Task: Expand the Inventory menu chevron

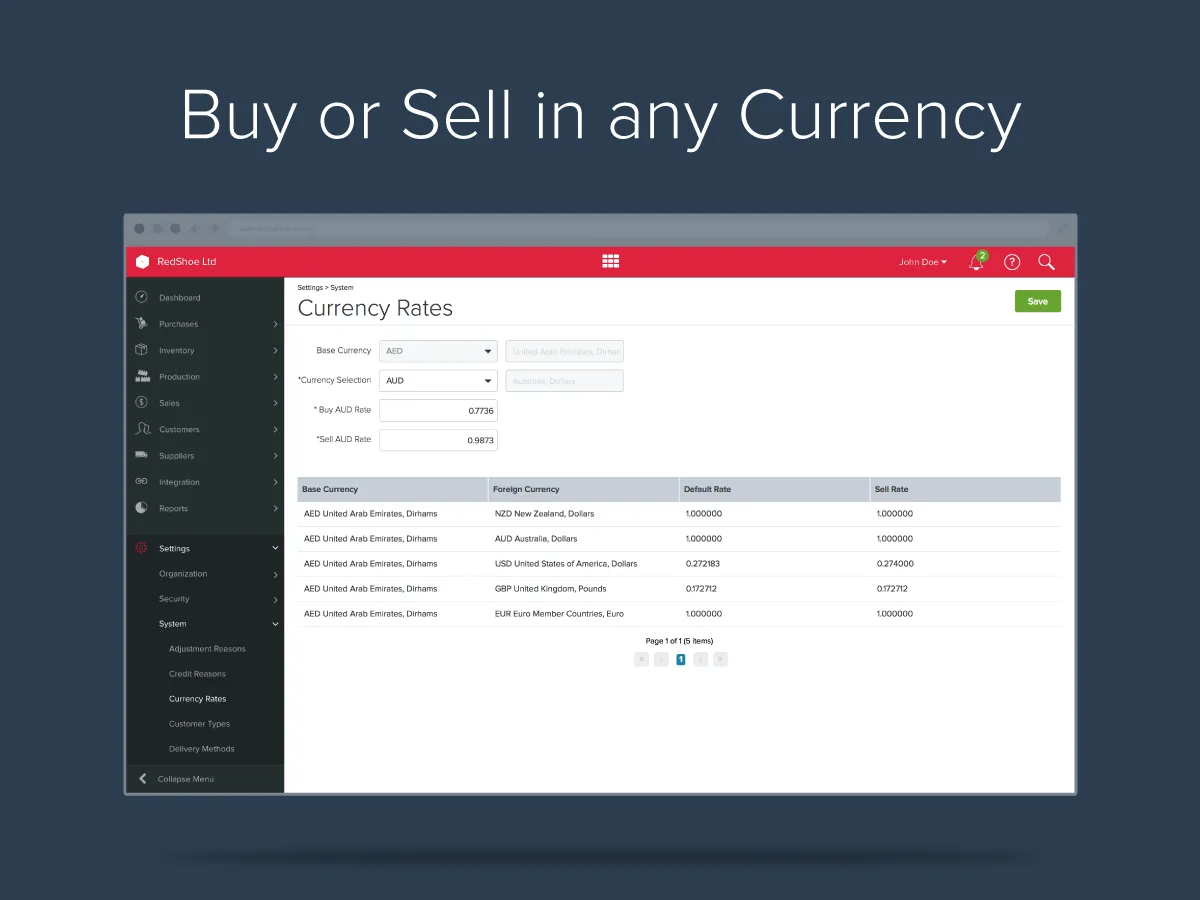Action: click(275, 350)
